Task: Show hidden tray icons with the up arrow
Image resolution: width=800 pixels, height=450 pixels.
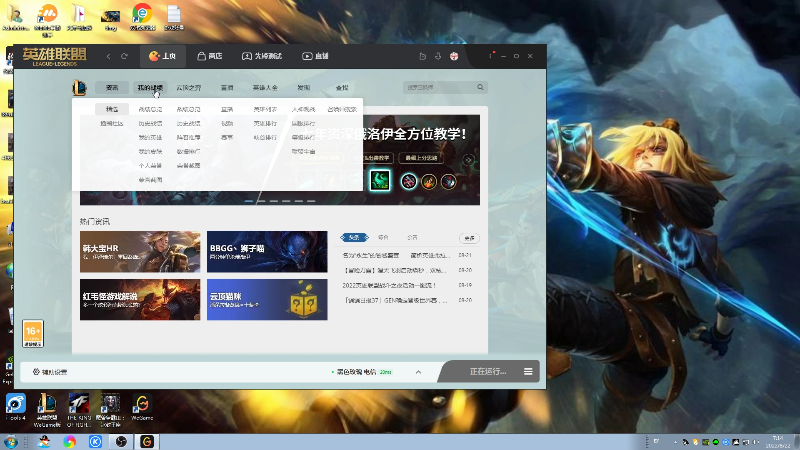Action: (x=676, y=442)
